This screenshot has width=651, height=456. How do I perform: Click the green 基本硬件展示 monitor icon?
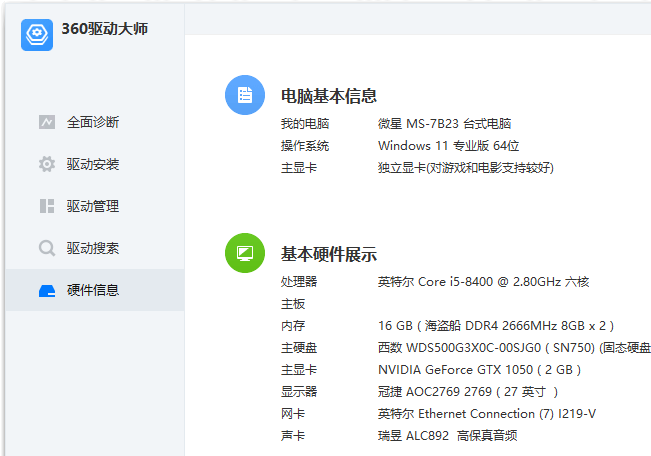tap(245, 253)
